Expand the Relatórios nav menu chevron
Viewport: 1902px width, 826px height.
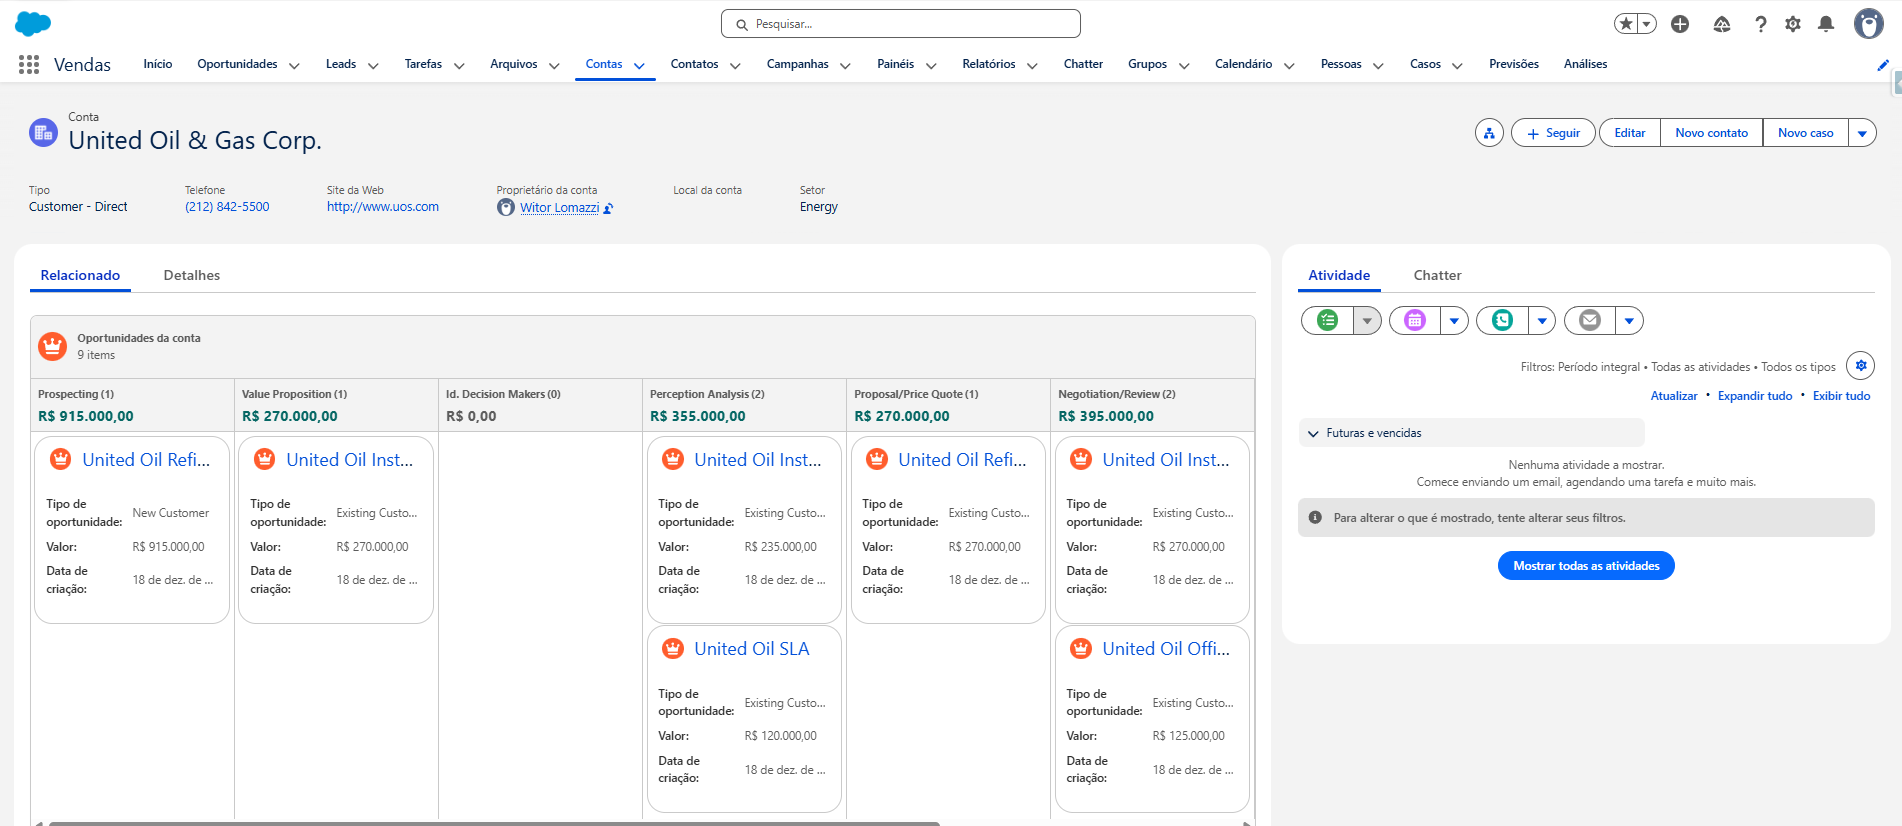coord(1032,66)
